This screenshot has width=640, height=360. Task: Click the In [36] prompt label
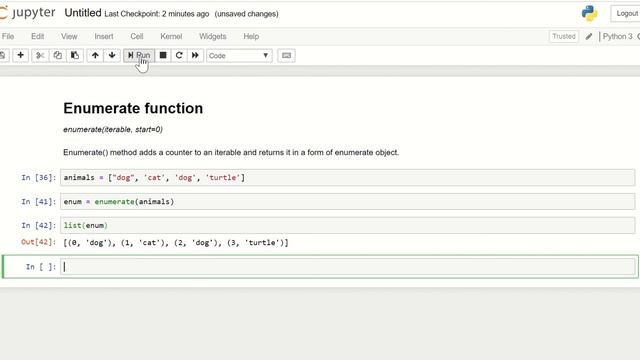click(x=39, y=178)
